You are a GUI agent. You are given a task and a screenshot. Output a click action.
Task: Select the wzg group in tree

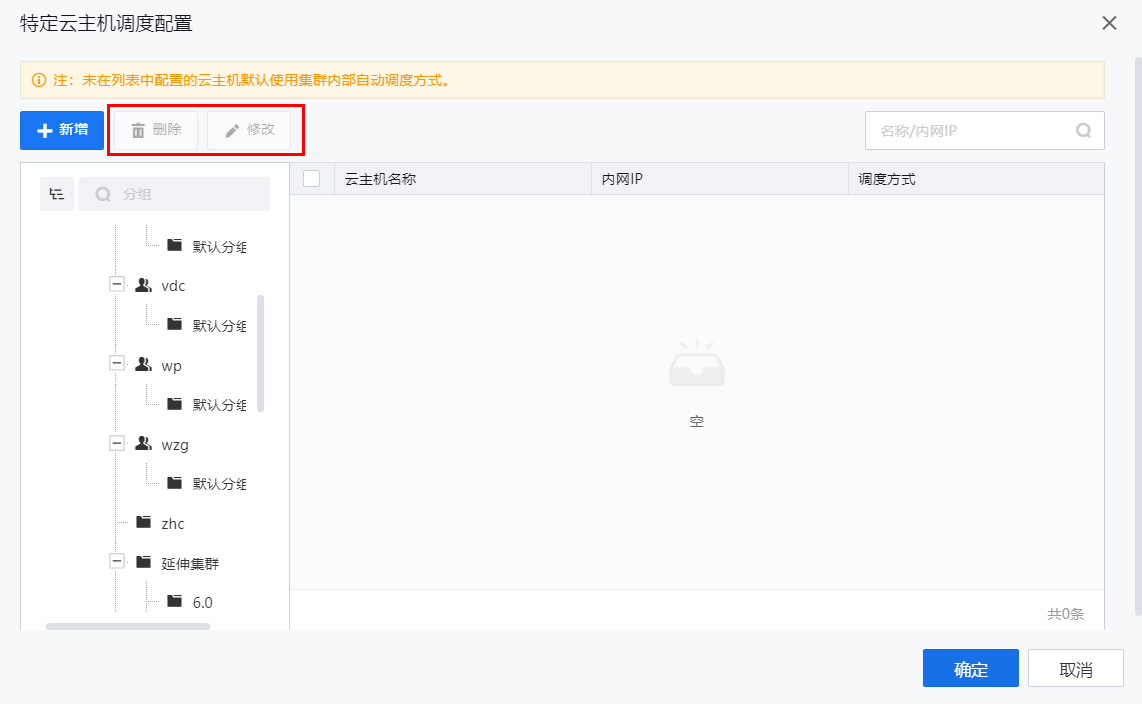pyautogui.click(x=175, y=445)
